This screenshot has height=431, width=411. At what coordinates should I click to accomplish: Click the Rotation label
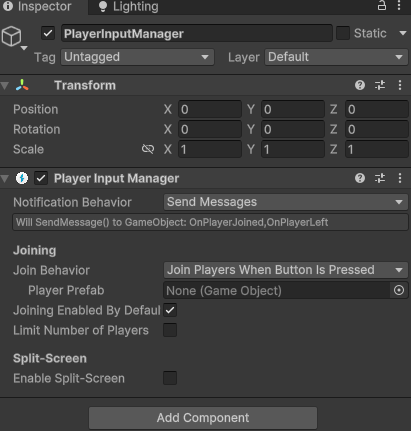pos(37,129)
